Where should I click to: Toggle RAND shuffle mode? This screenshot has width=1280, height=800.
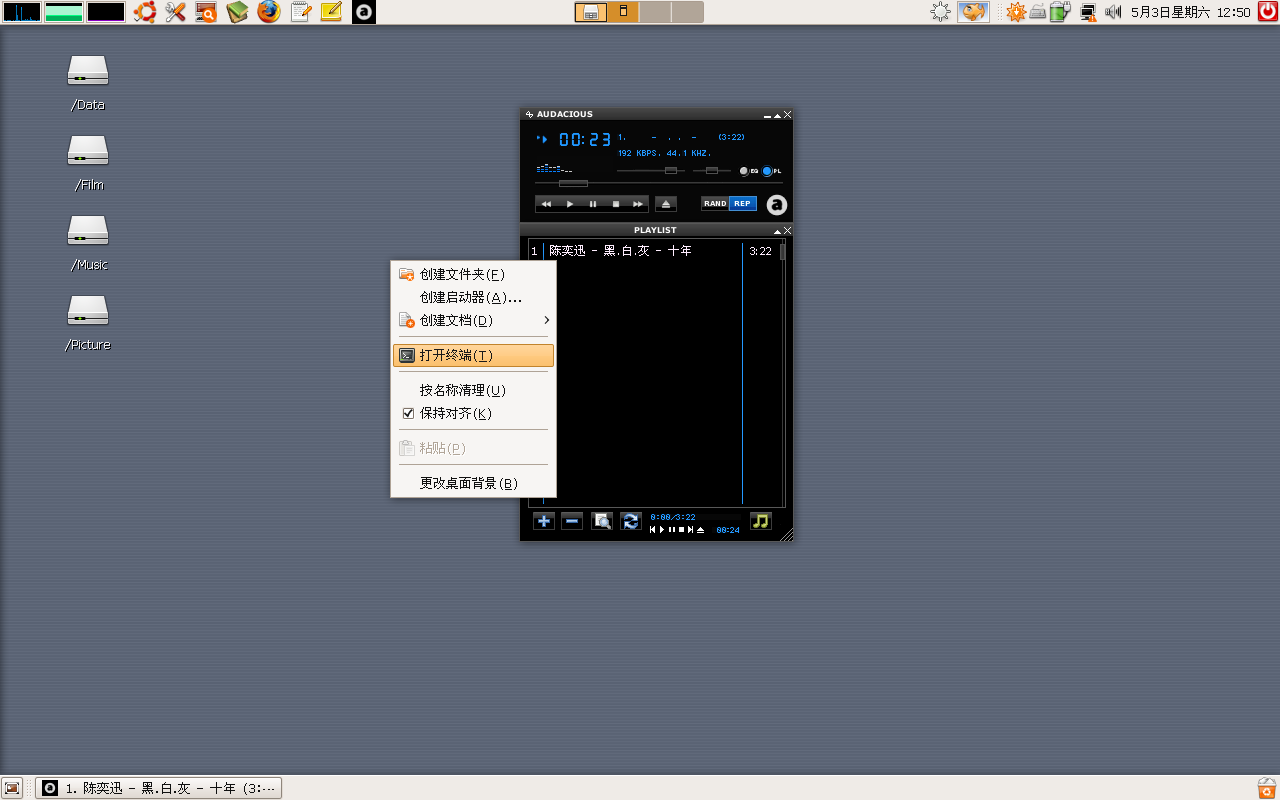pos(715,204)
